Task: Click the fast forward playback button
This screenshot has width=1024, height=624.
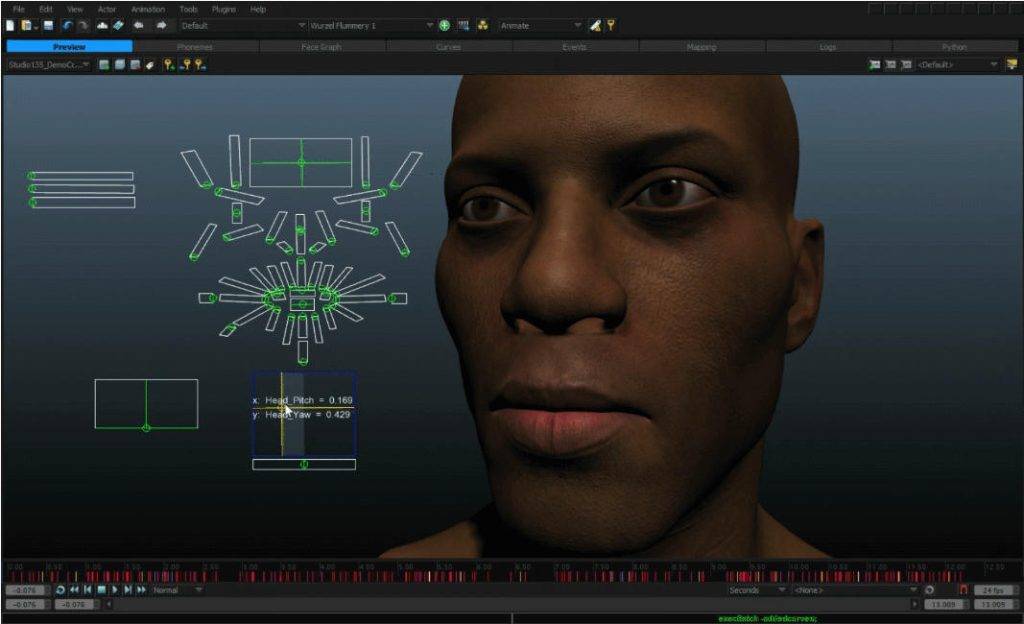Action: click(x=141, y=589)
